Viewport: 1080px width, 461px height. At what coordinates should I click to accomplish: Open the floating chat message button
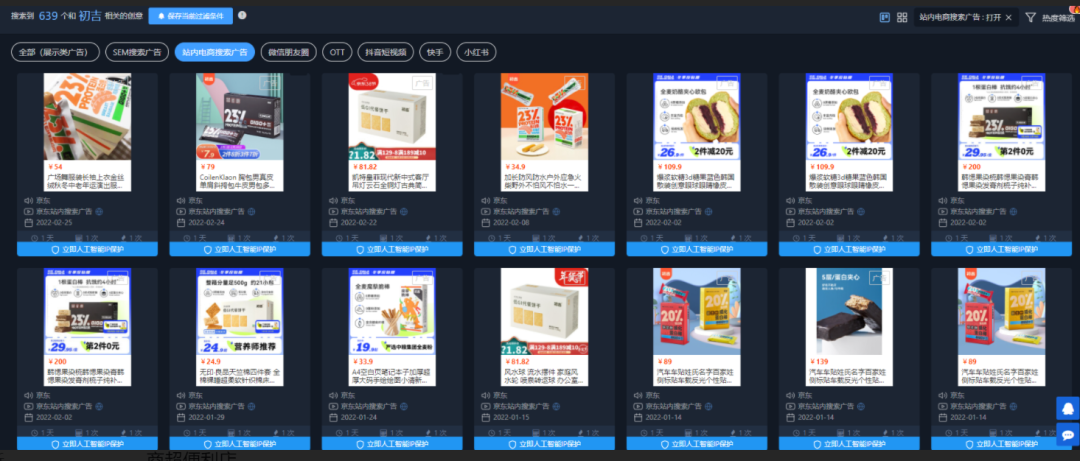(x=1068, y=435)
